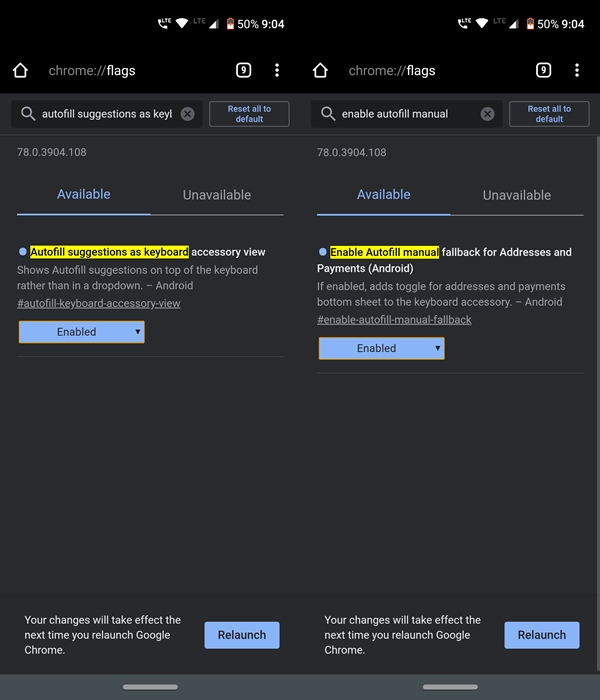600x700 pixels.
Task: Clear the 'autofill suggestions as keyl' search text
Action: tap(187, 114)
